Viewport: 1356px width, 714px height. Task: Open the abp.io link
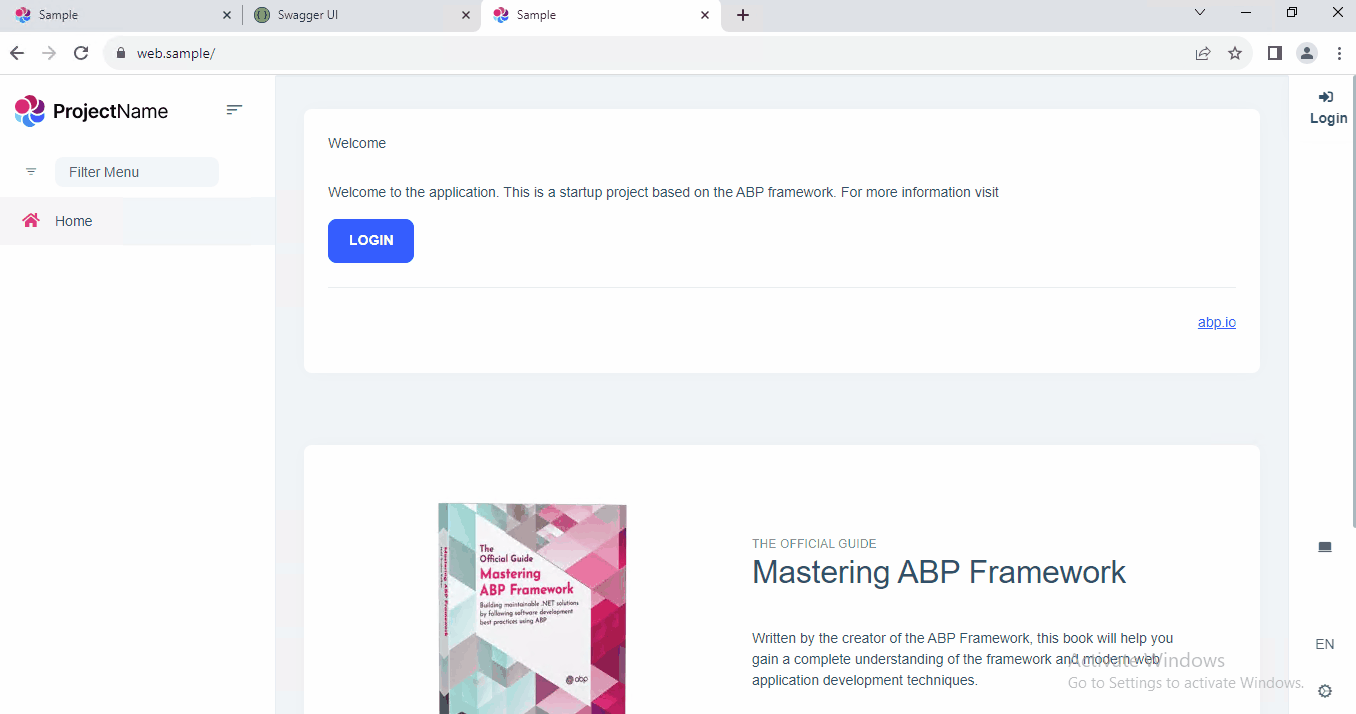pyautogui.click(x=1217, y=322)
